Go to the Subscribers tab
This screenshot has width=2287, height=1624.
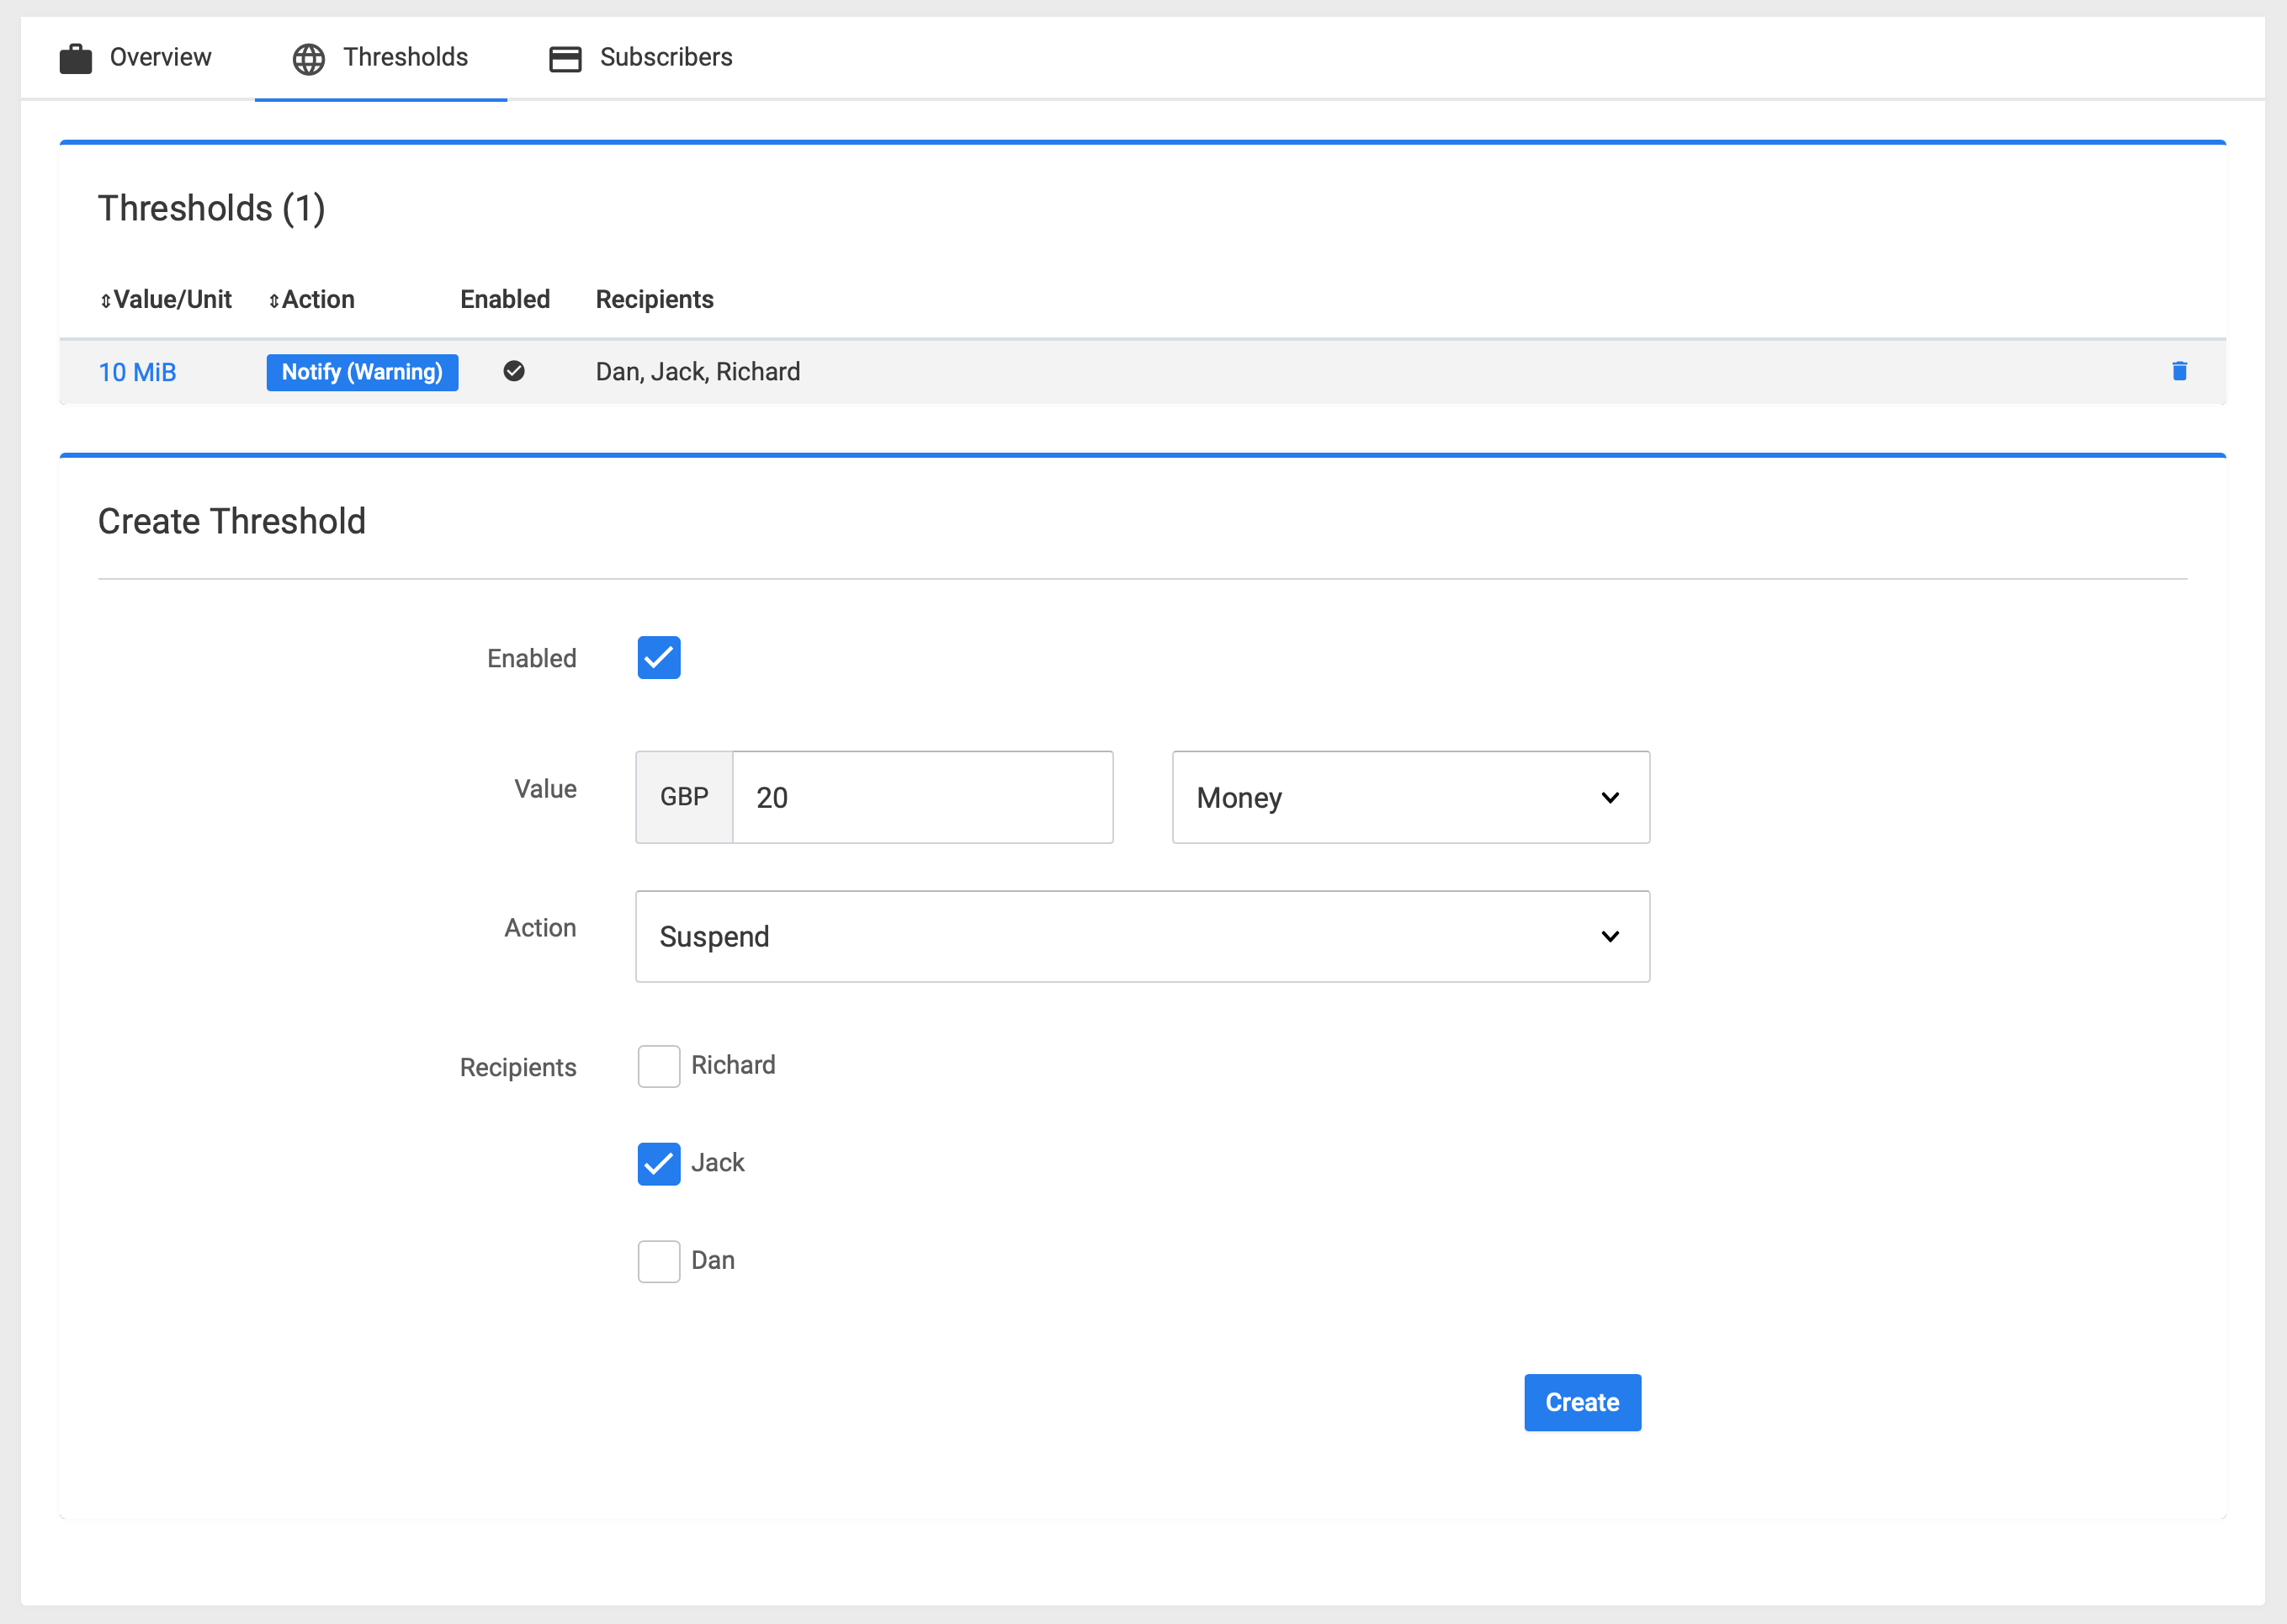pyautogui.click(x=641, y=58)
